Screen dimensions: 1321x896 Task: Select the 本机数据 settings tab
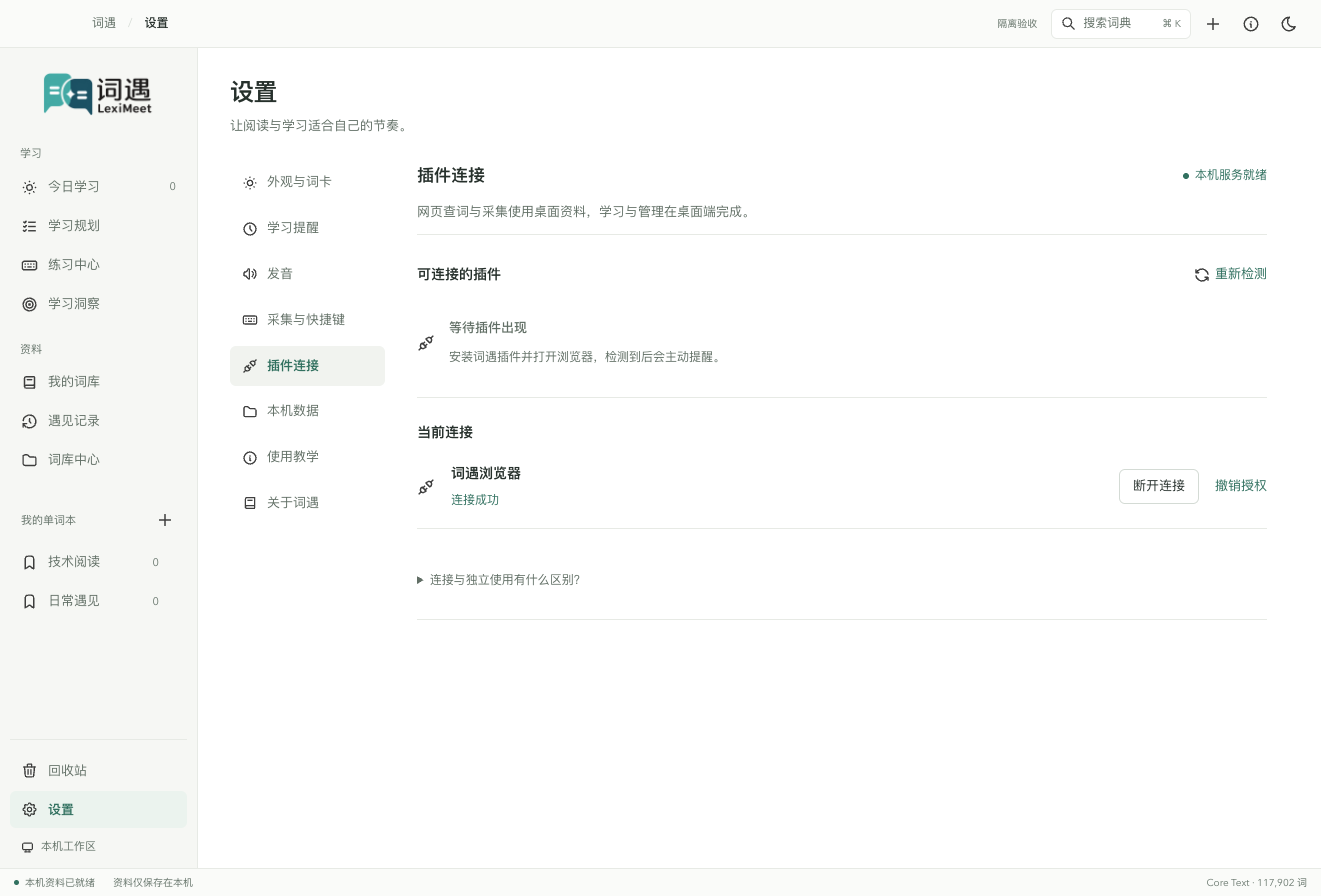point(307,411)
